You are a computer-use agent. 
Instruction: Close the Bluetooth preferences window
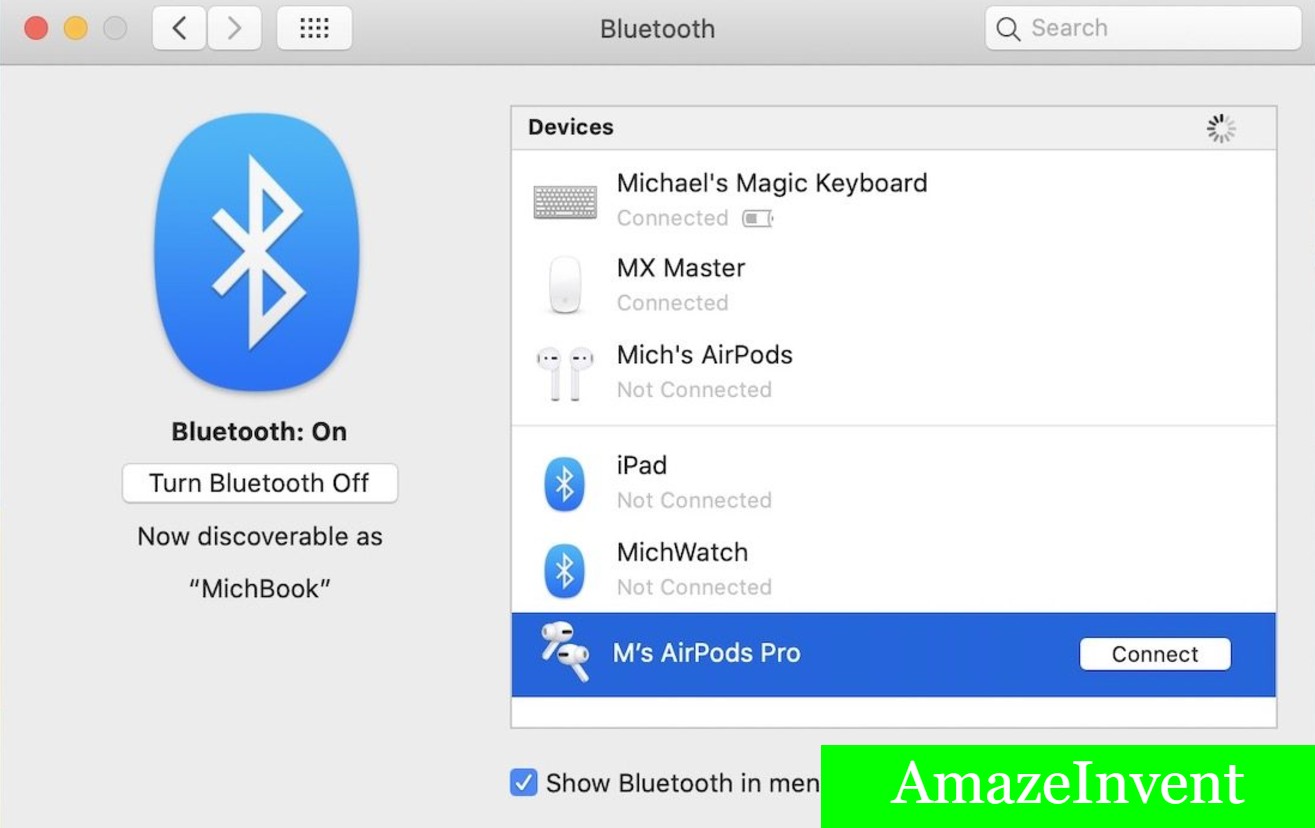pos(36,28)
